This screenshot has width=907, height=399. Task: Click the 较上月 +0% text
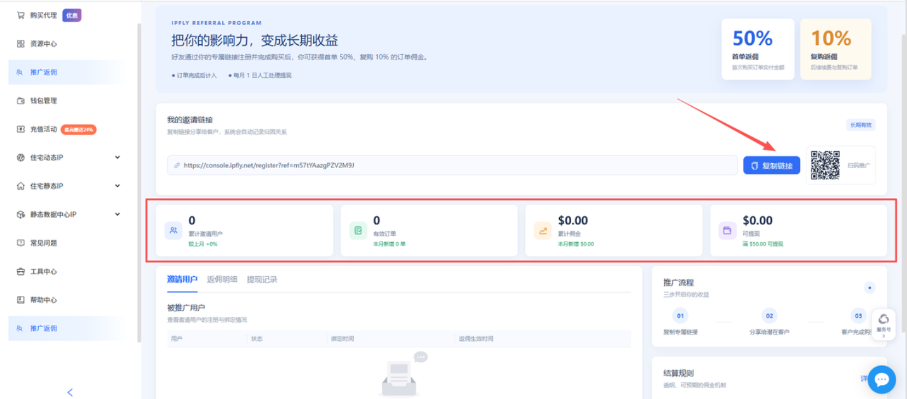click(x=202, y=244)
